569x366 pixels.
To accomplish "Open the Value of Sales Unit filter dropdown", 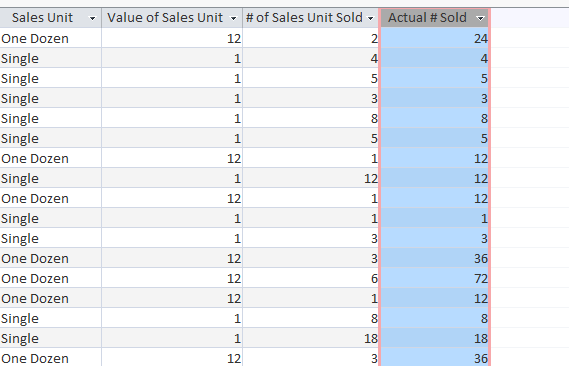I will tap(233, 18).
